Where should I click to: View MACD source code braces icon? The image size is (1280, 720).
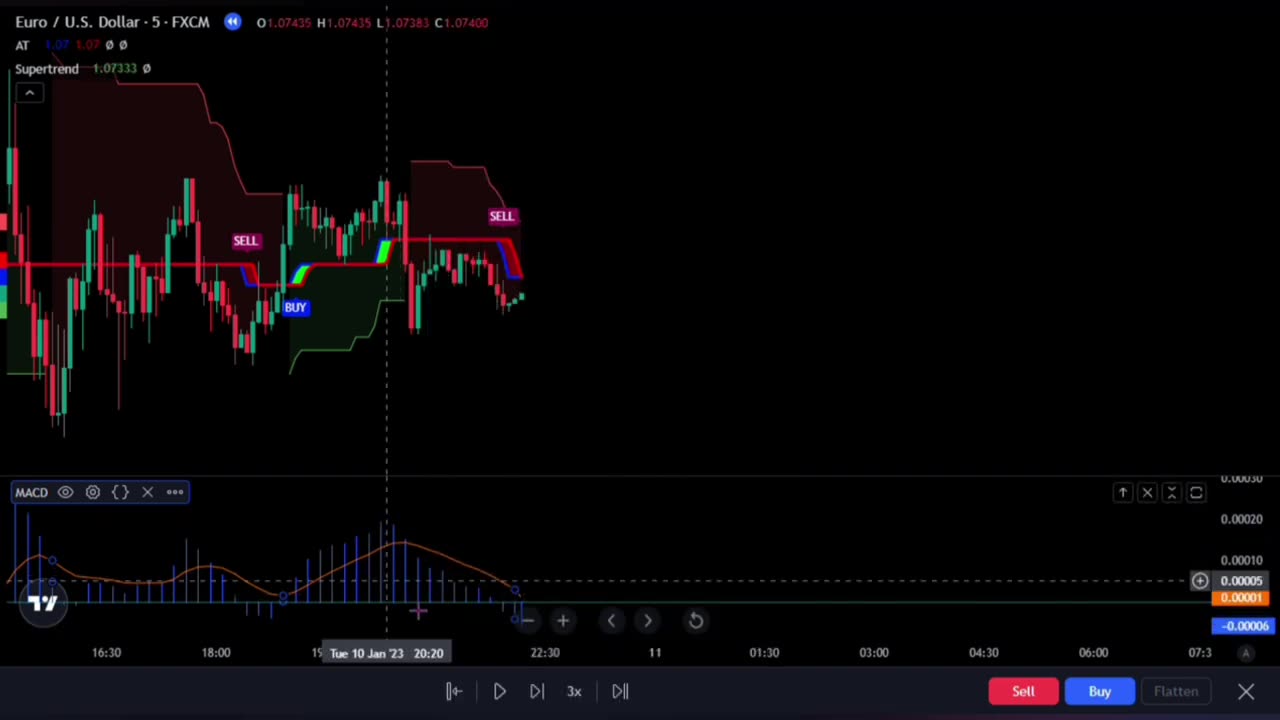click(120, 492)
